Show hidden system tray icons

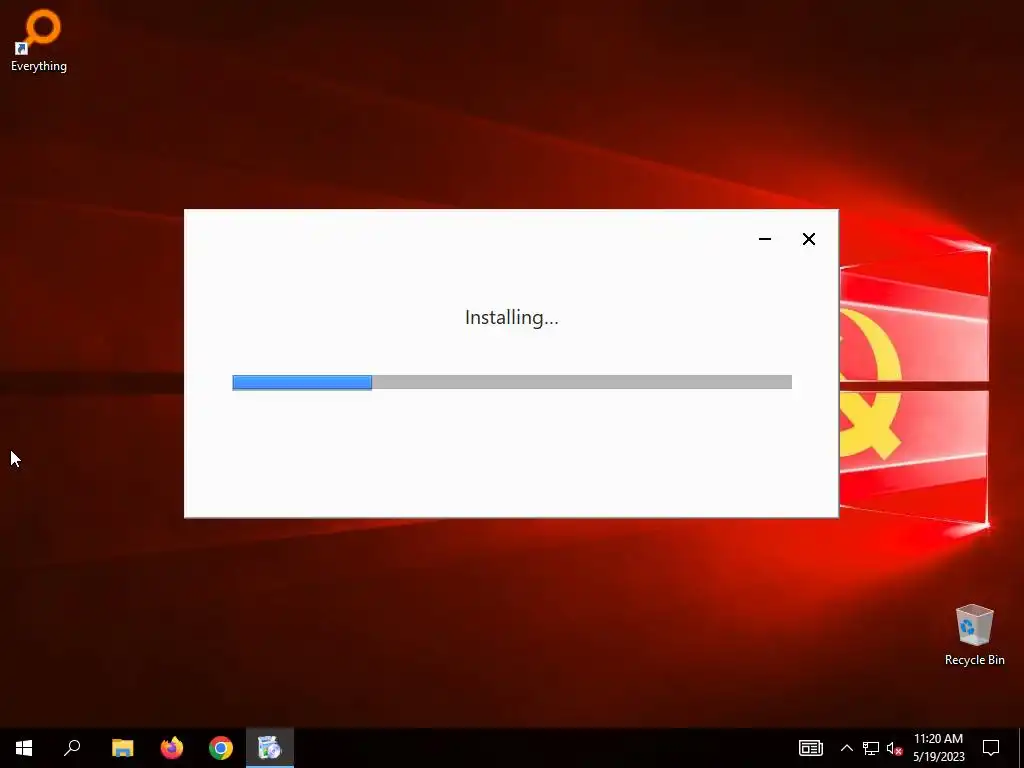(x=846, y=748)
